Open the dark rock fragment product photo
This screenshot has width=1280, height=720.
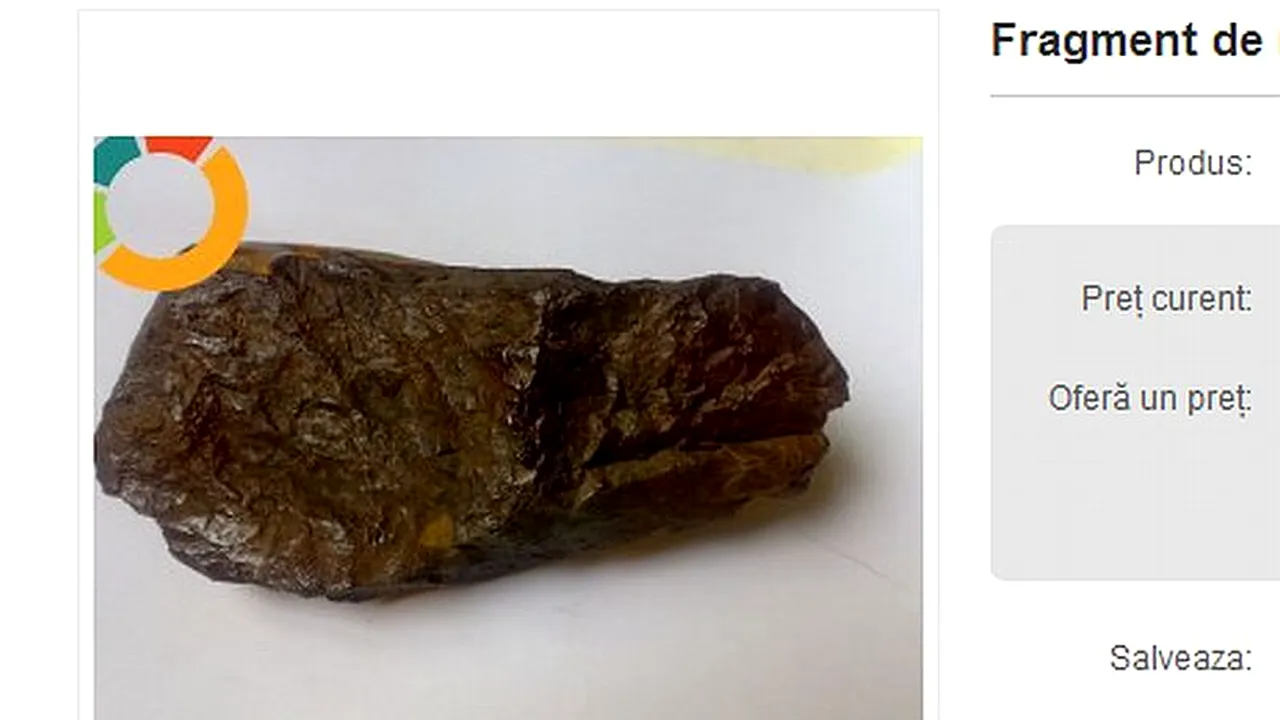coord(508,428)
